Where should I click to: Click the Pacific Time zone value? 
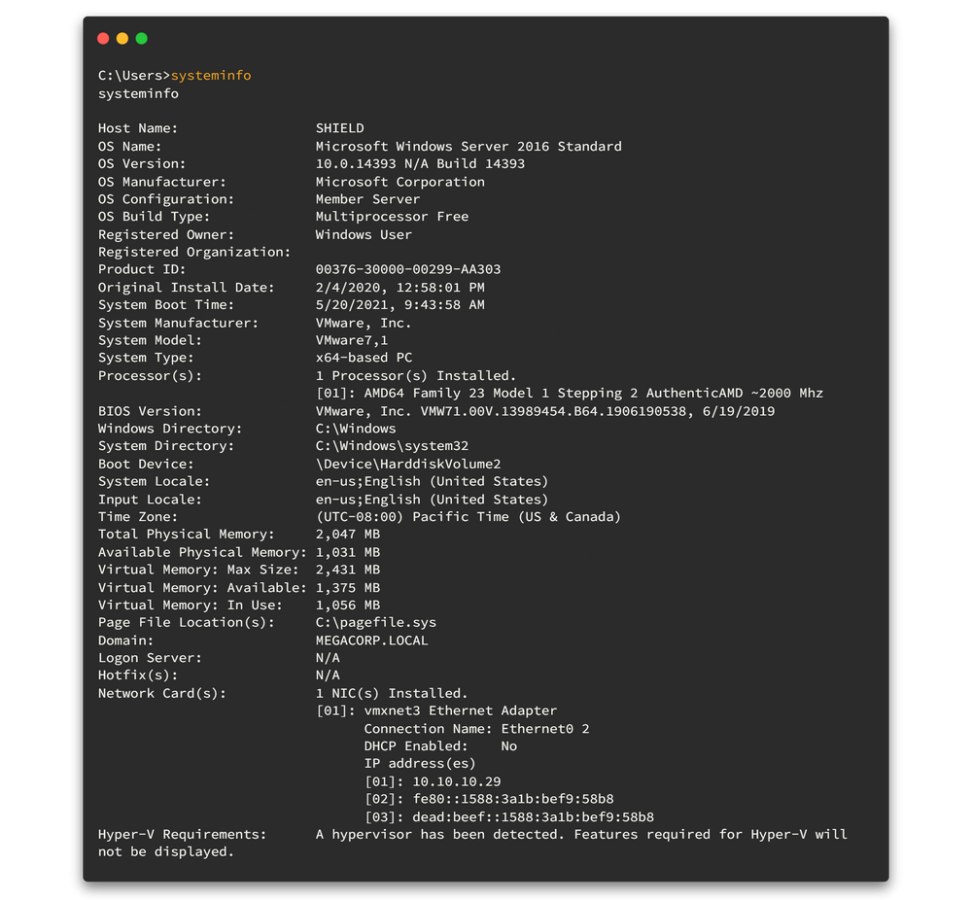click(468, 517)
